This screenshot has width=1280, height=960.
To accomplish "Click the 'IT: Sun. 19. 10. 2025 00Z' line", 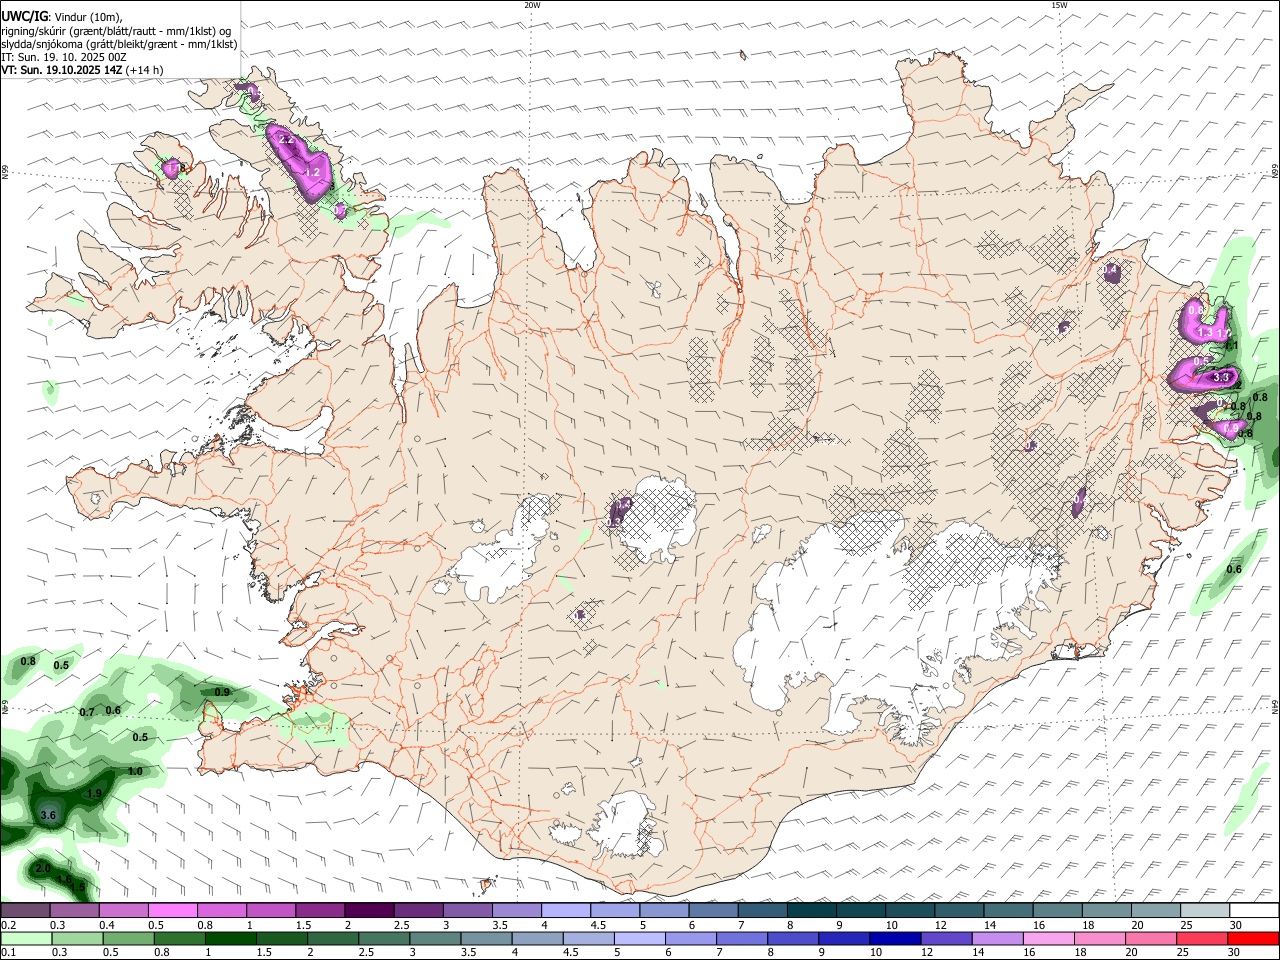I will [x=64, y=57].
